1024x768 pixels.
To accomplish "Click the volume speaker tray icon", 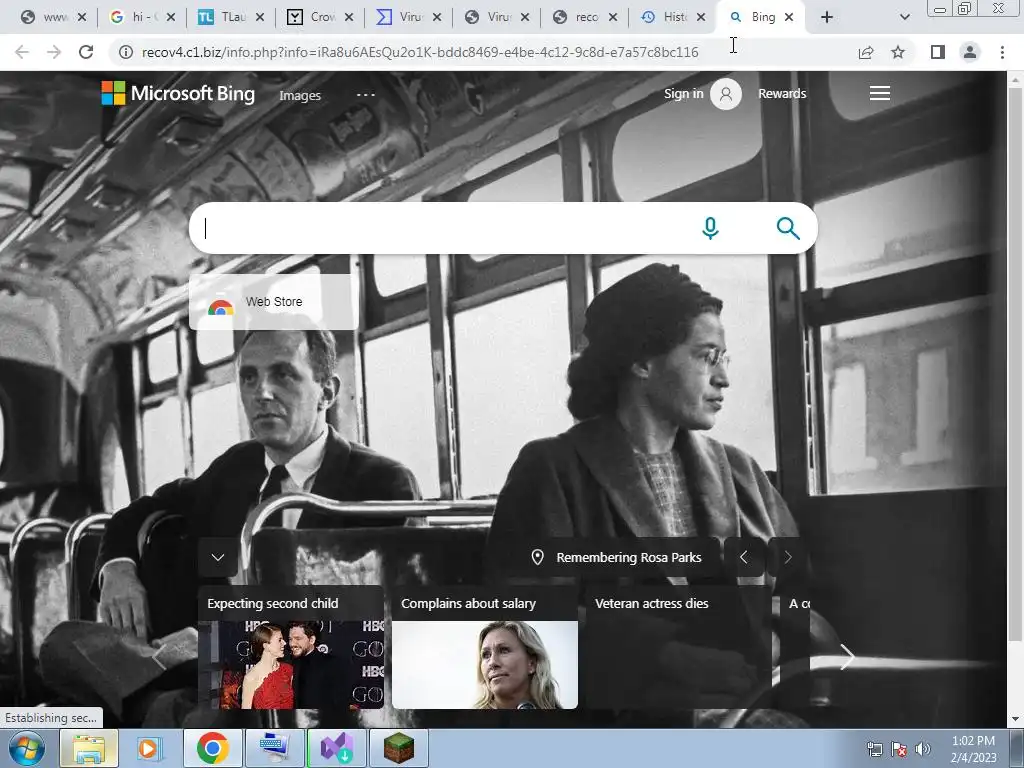I will point(923,749).
